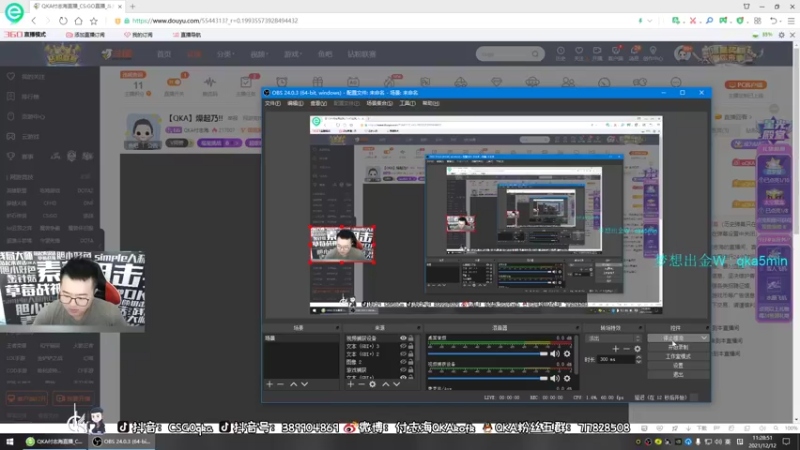This screenshot has height=450, width=800.
Task: Open the desktop audio gear settings
Action: pos(567,354)
